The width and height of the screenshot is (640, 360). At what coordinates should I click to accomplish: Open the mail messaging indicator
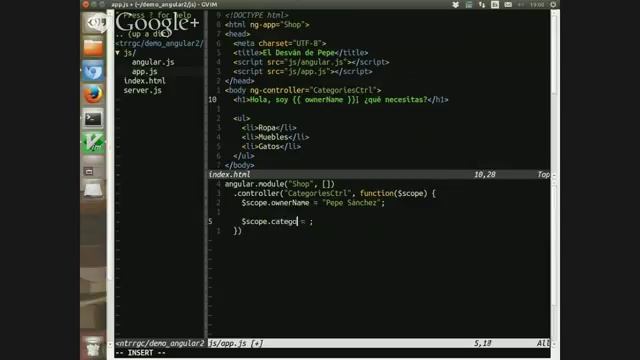pos(508,4)
